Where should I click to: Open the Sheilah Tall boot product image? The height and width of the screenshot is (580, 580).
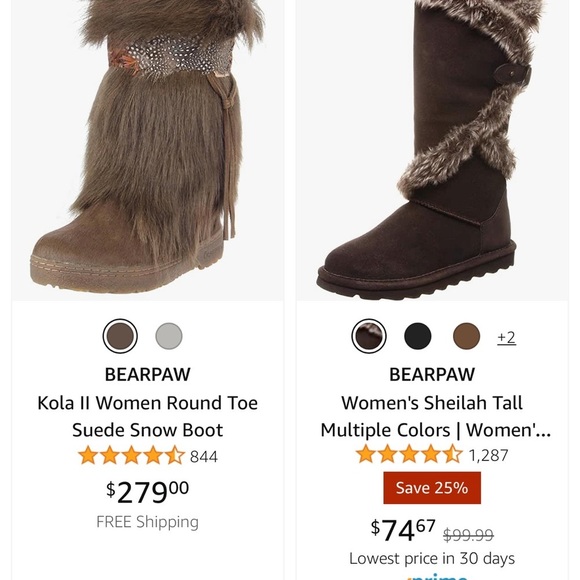pyautogui.click(x=432, y=150)
